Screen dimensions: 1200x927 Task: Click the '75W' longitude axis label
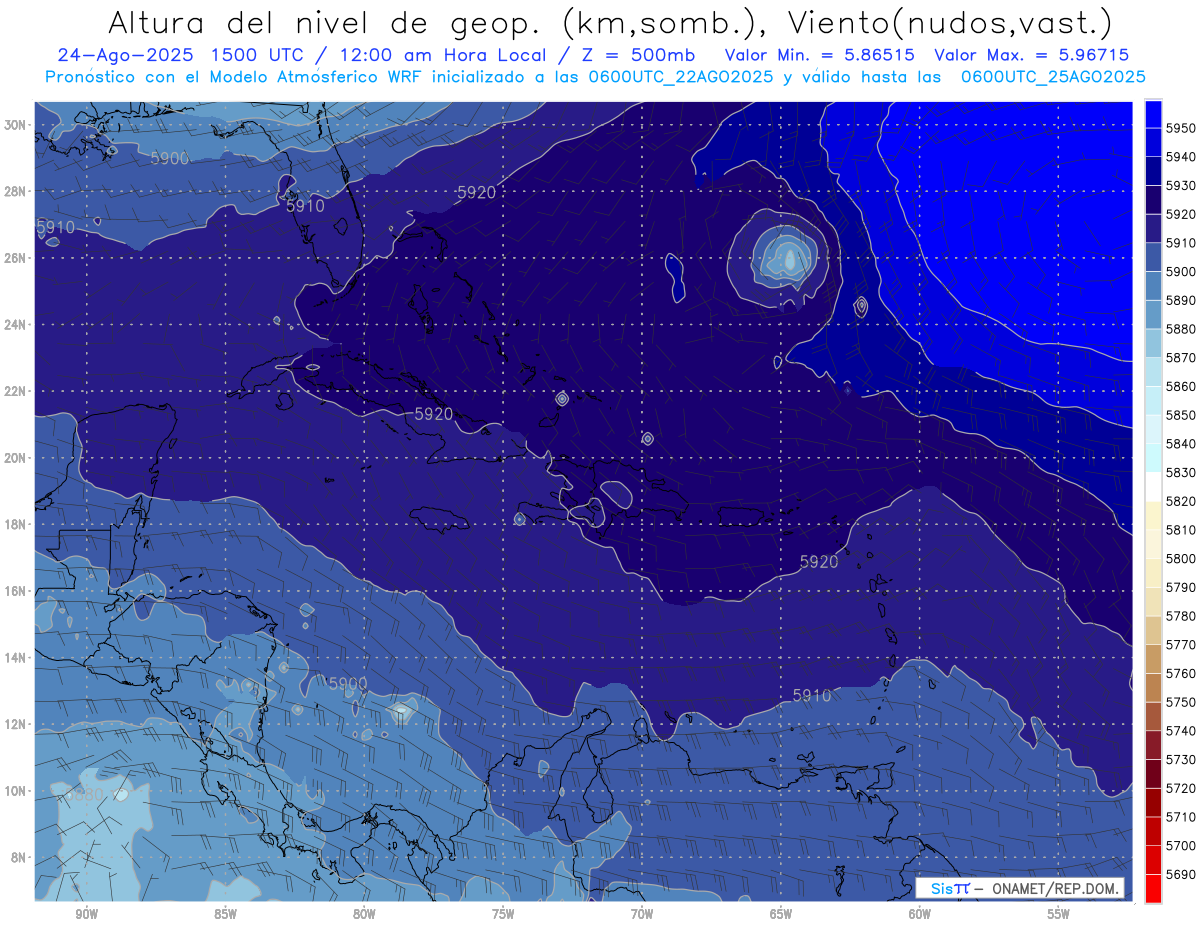(x=503, y=914)
